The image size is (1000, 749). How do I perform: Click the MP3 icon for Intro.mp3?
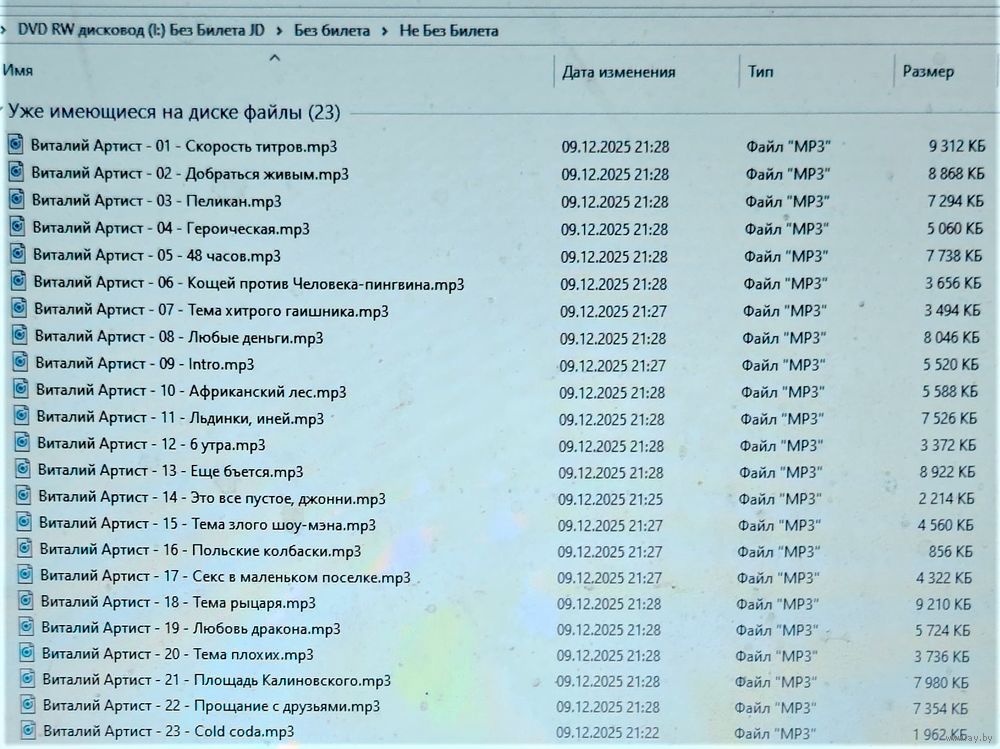21,362
